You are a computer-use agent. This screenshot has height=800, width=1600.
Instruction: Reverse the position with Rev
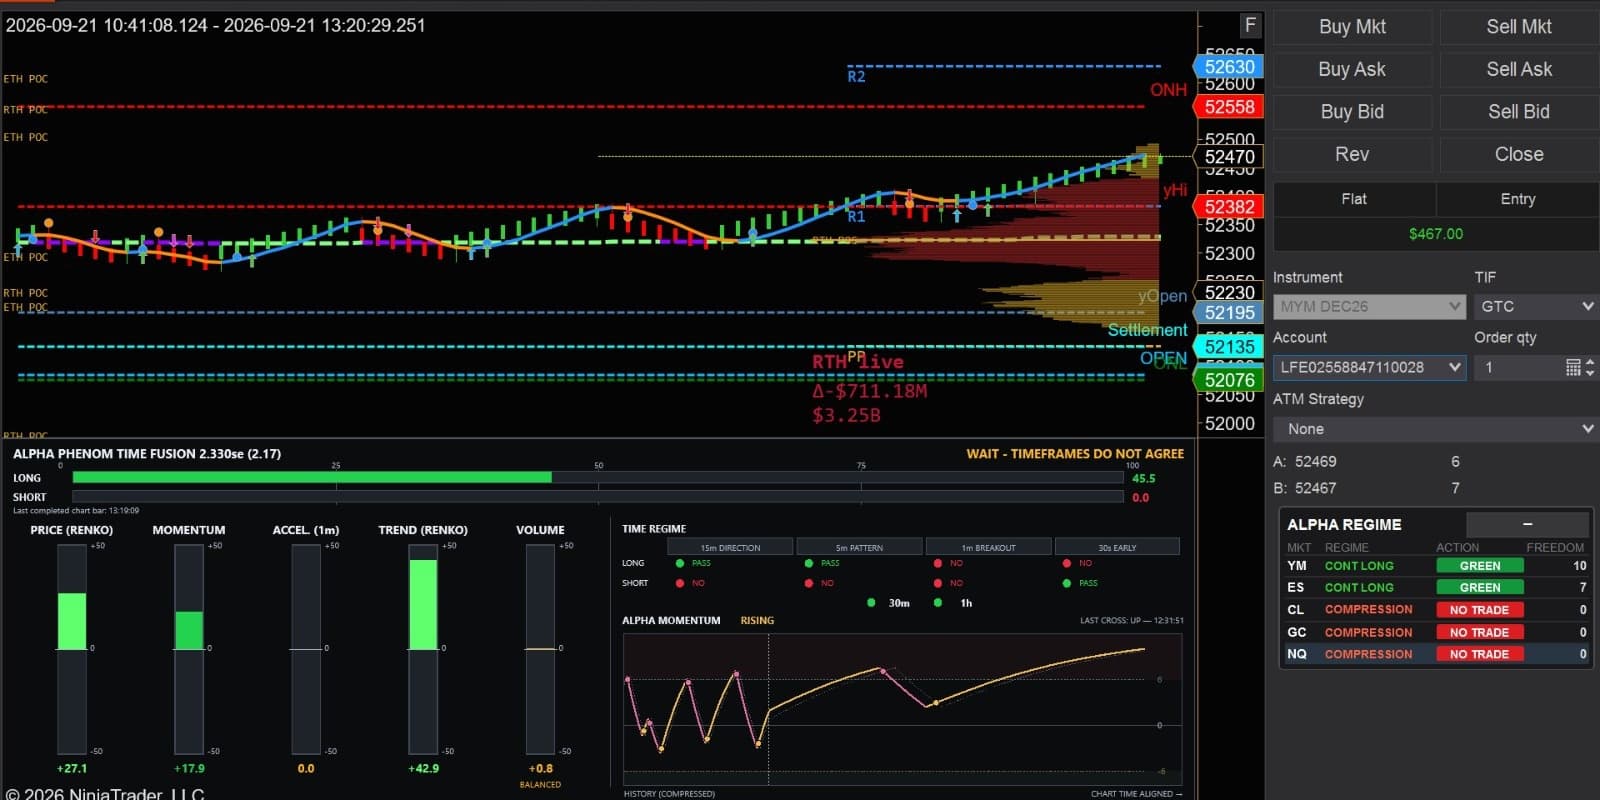tap(1352, 154)
